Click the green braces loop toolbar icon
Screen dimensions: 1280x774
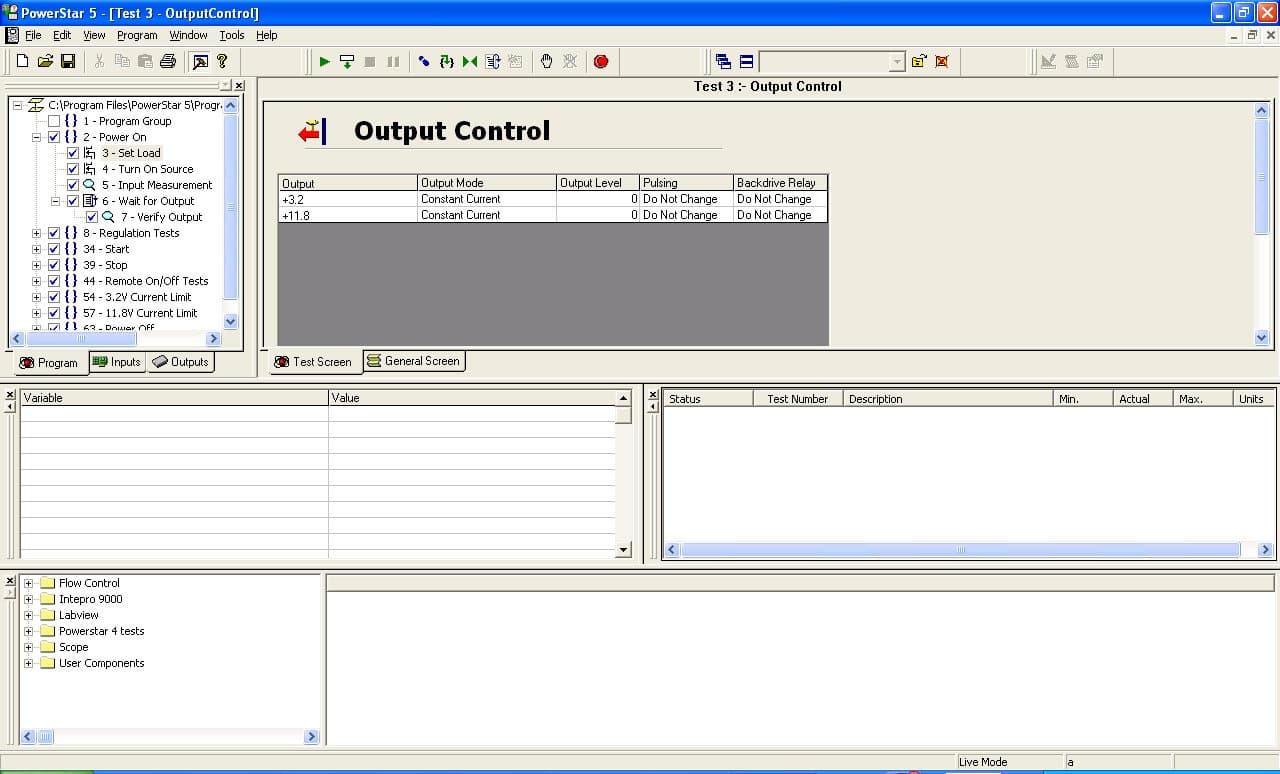point(447,61)
